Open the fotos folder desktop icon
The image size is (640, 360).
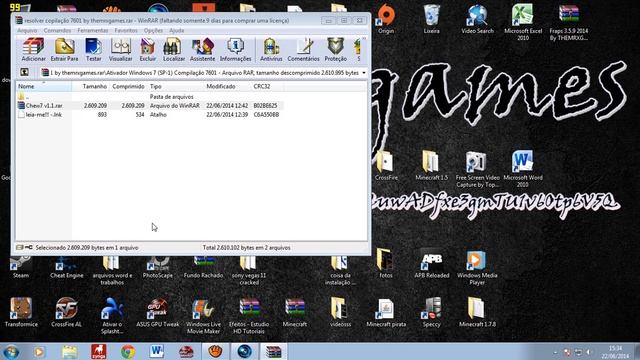tap(386, 264)
